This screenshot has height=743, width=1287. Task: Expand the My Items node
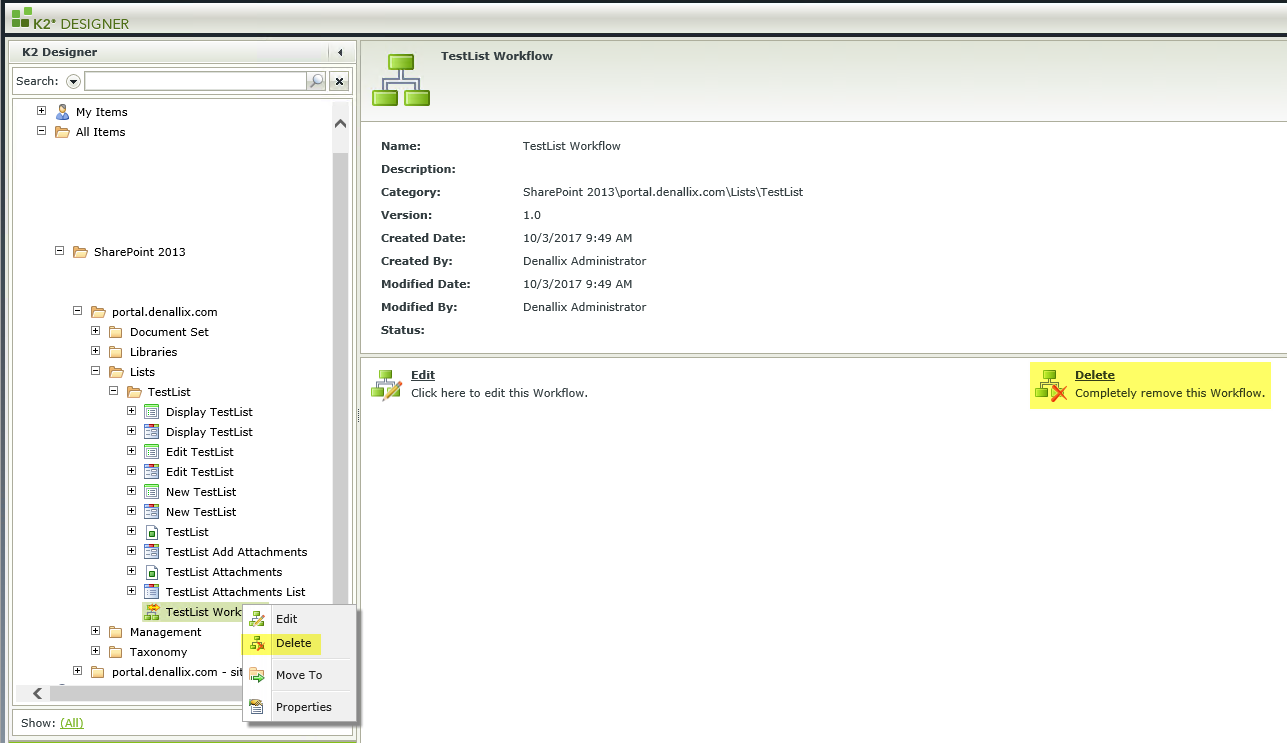pyautogui.click(x=41, y=111)
